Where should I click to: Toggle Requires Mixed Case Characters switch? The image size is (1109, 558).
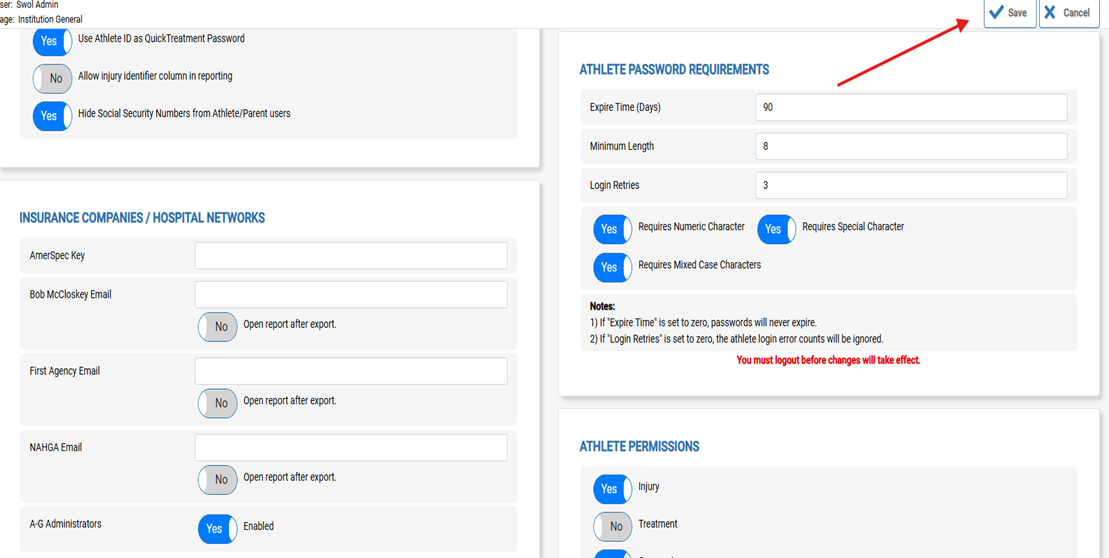[612, 267]
